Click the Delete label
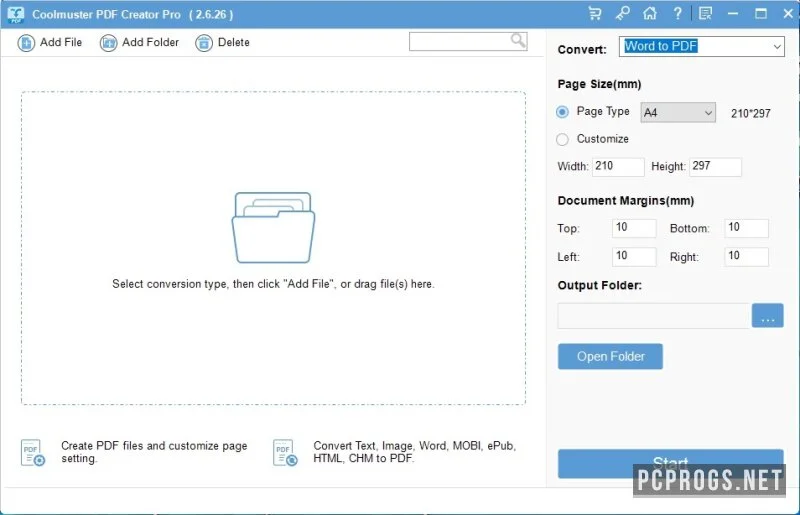800x515 pixels. (234, 42)
